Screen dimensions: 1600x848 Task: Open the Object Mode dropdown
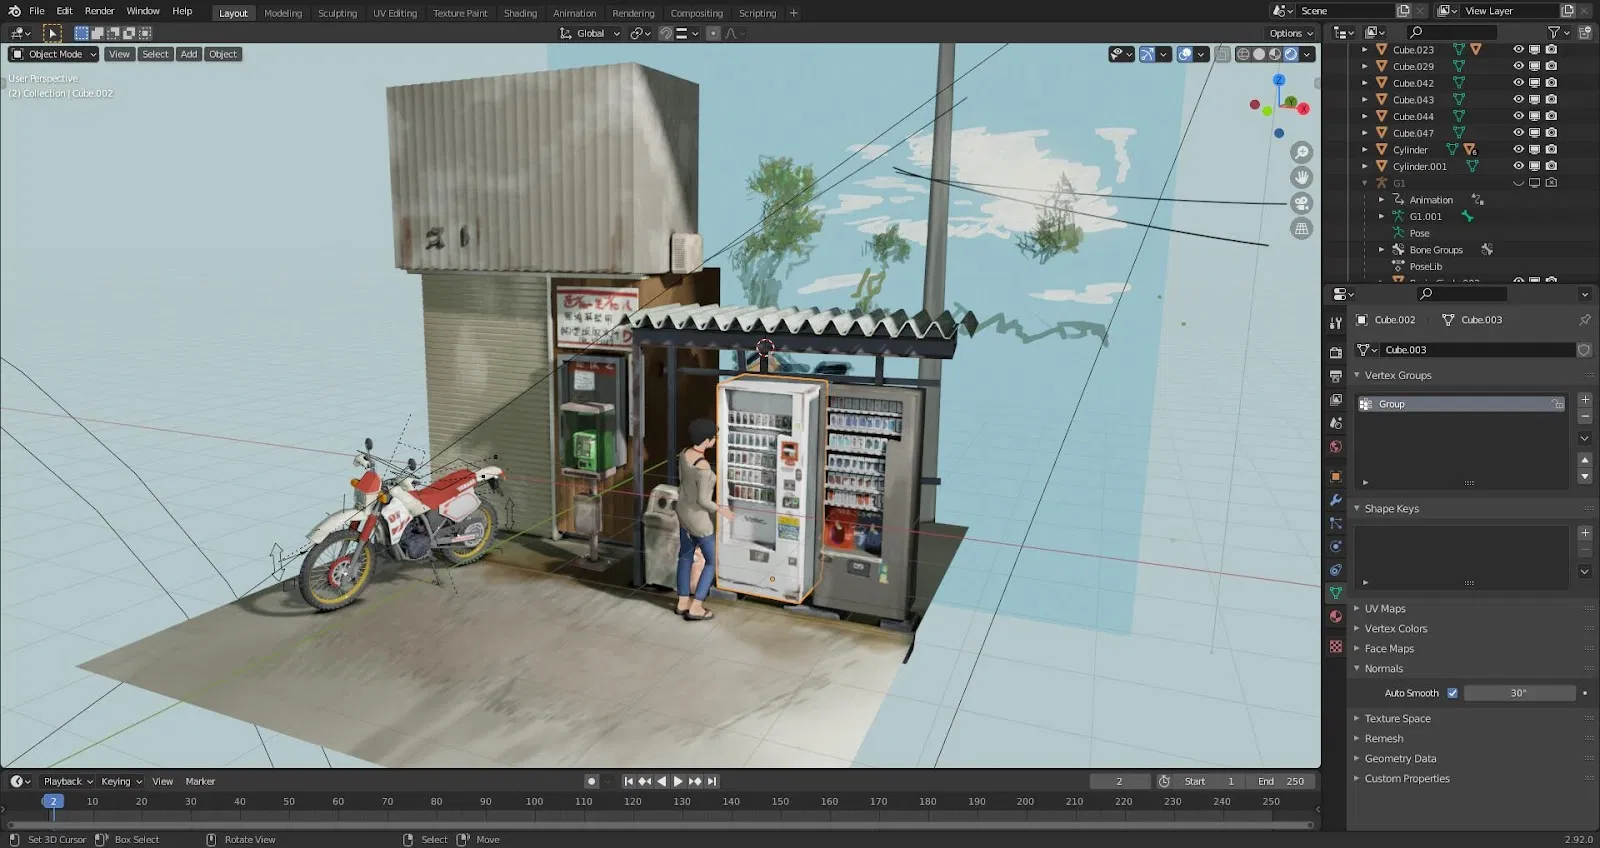point(54,54)
